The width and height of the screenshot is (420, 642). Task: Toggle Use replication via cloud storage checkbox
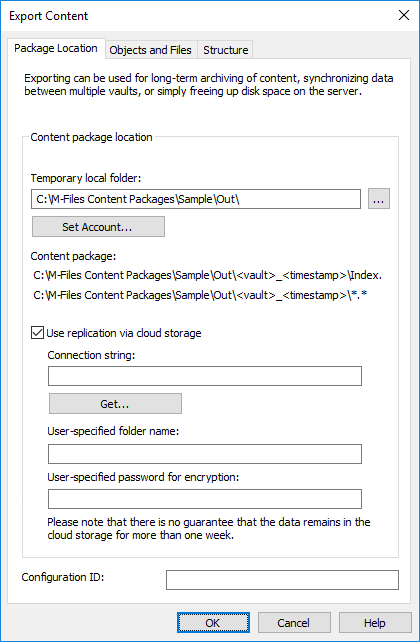[37, 333]
